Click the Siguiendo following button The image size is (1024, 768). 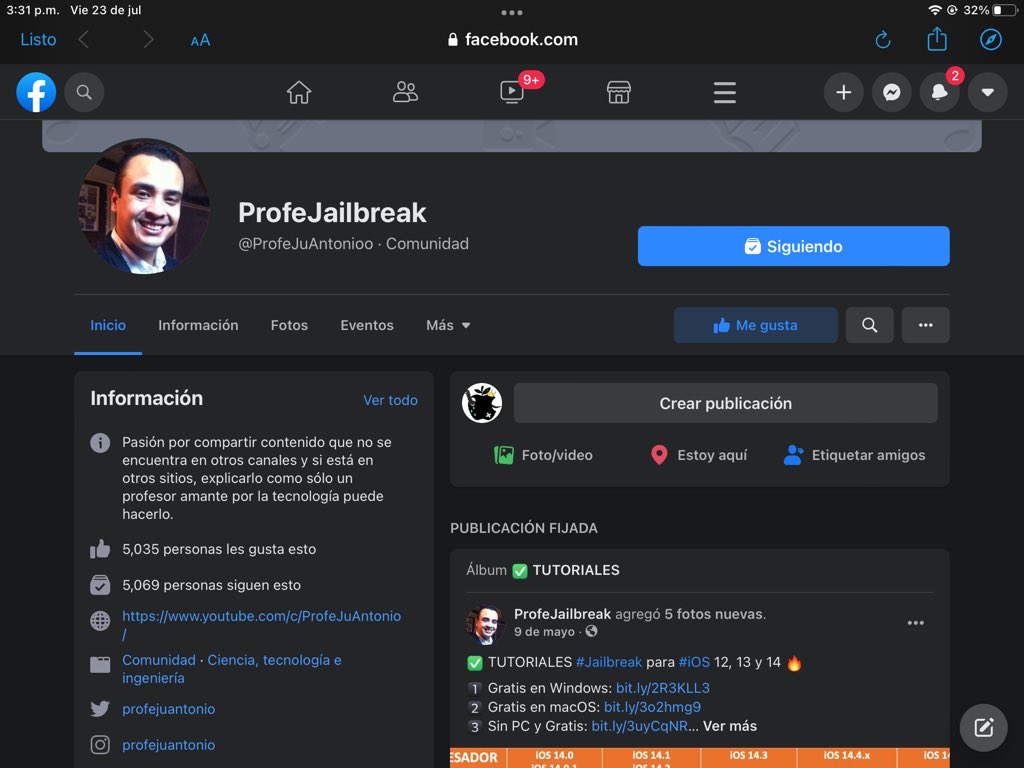pyautogui.click(x=793, y=246)
